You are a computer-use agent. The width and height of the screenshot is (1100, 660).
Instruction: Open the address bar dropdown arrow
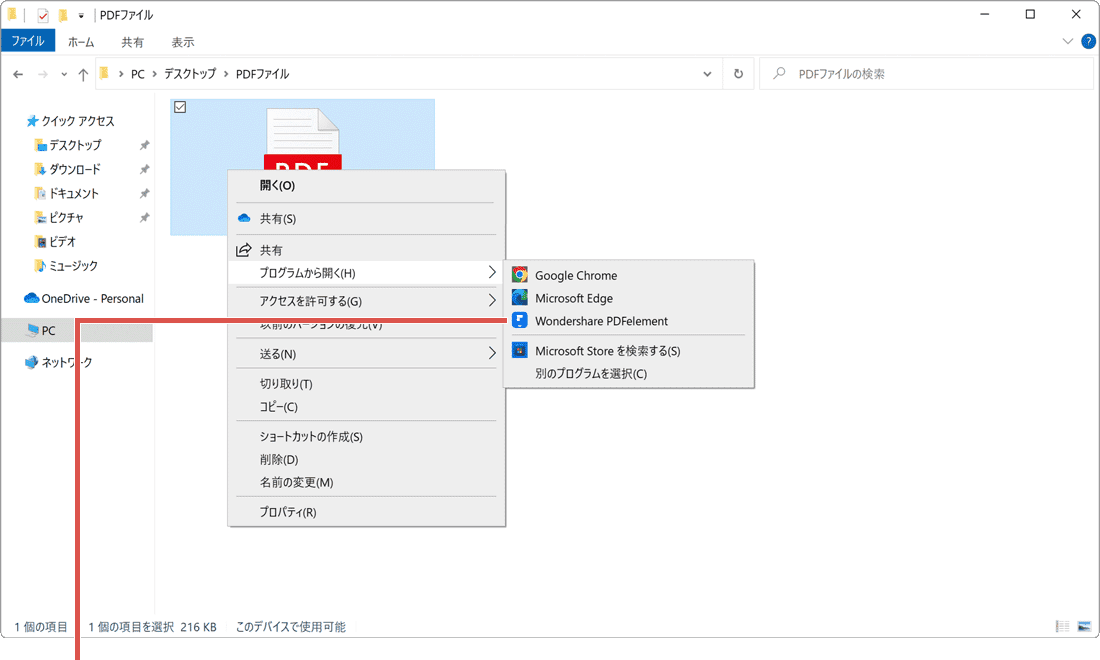[707, 73]
